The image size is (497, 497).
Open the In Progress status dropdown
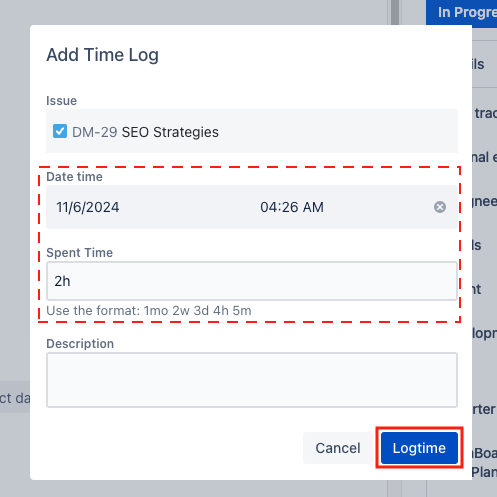[x=461, y=12]
